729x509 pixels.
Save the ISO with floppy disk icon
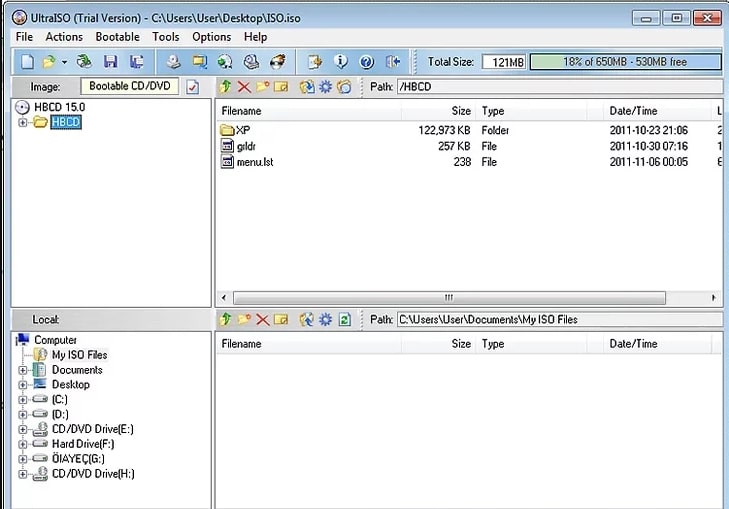110,62
